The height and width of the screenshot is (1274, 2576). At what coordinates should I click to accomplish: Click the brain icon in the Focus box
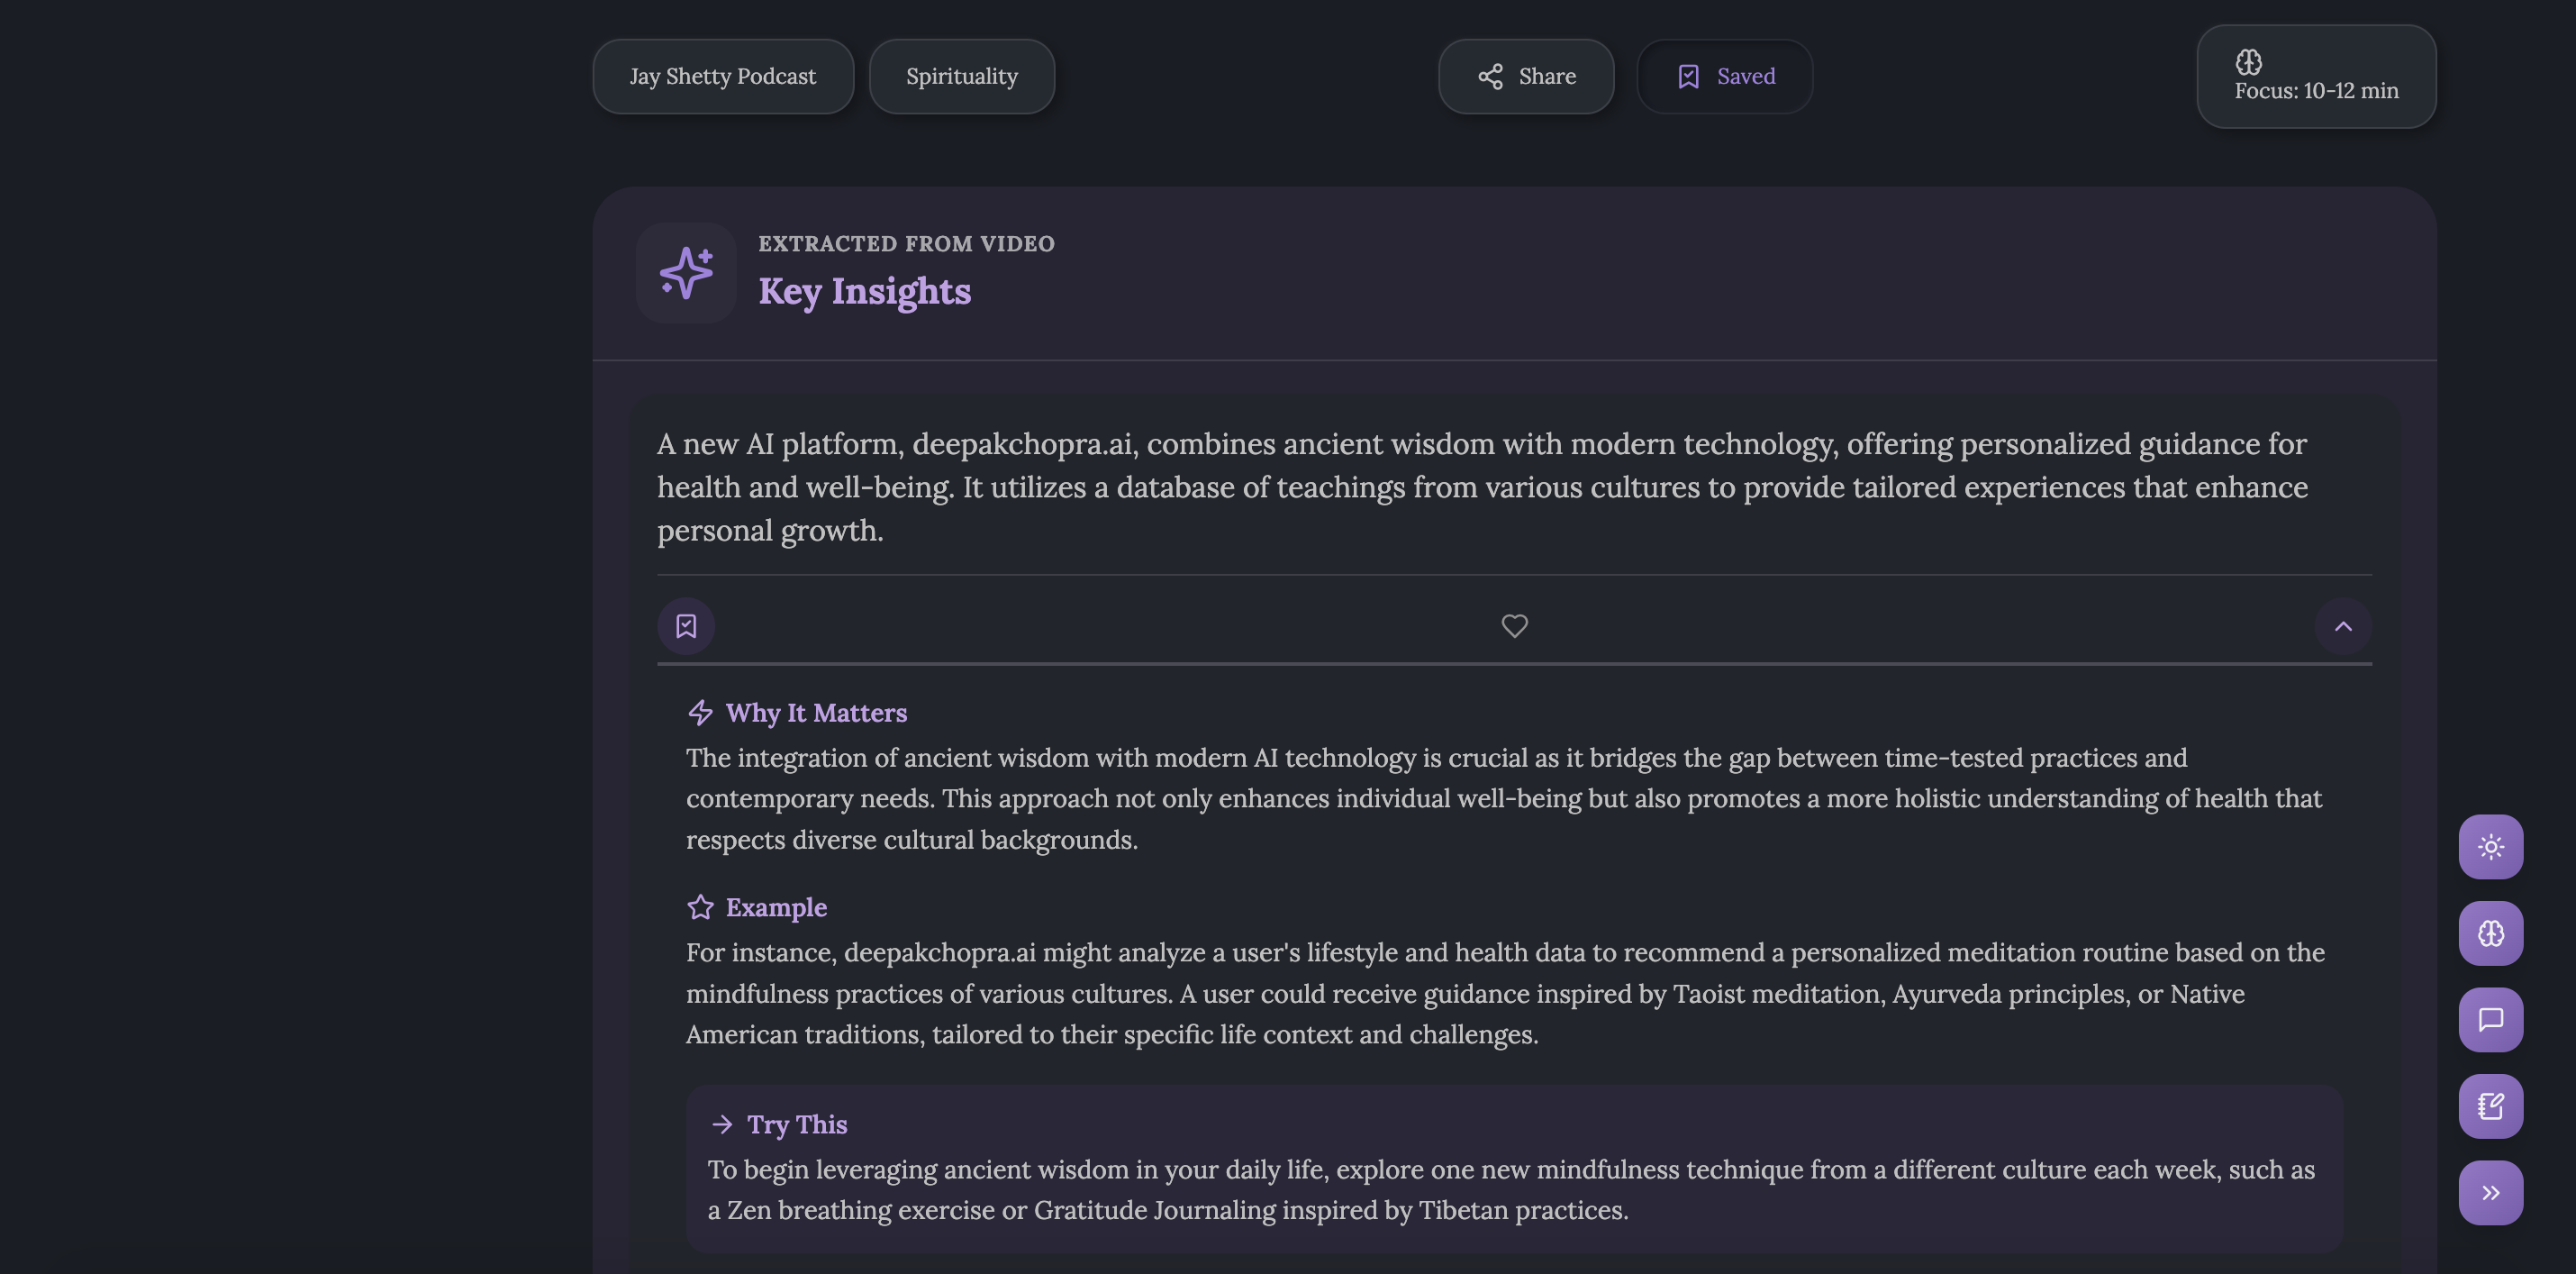(x=2248, y=61)
